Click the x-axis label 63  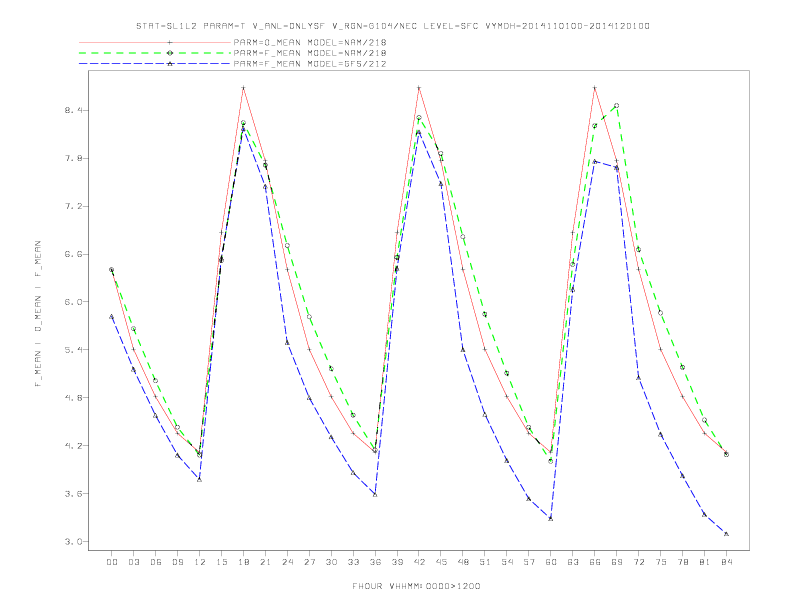(573, 562)
